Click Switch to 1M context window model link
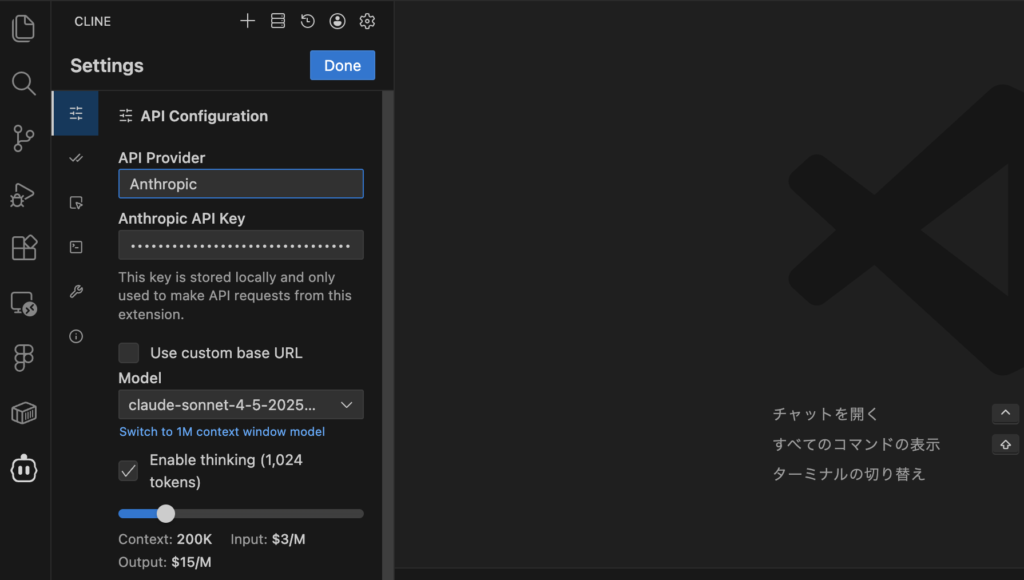The width and height of the screenshot is (1024, 580). click(x=222, y=432)
